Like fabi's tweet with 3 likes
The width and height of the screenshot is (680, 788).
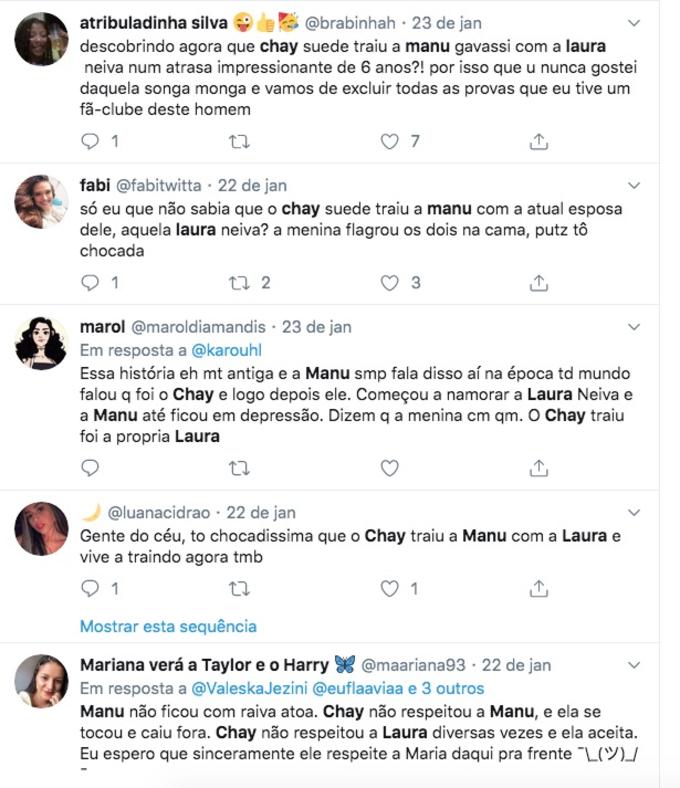coord(389,283)
